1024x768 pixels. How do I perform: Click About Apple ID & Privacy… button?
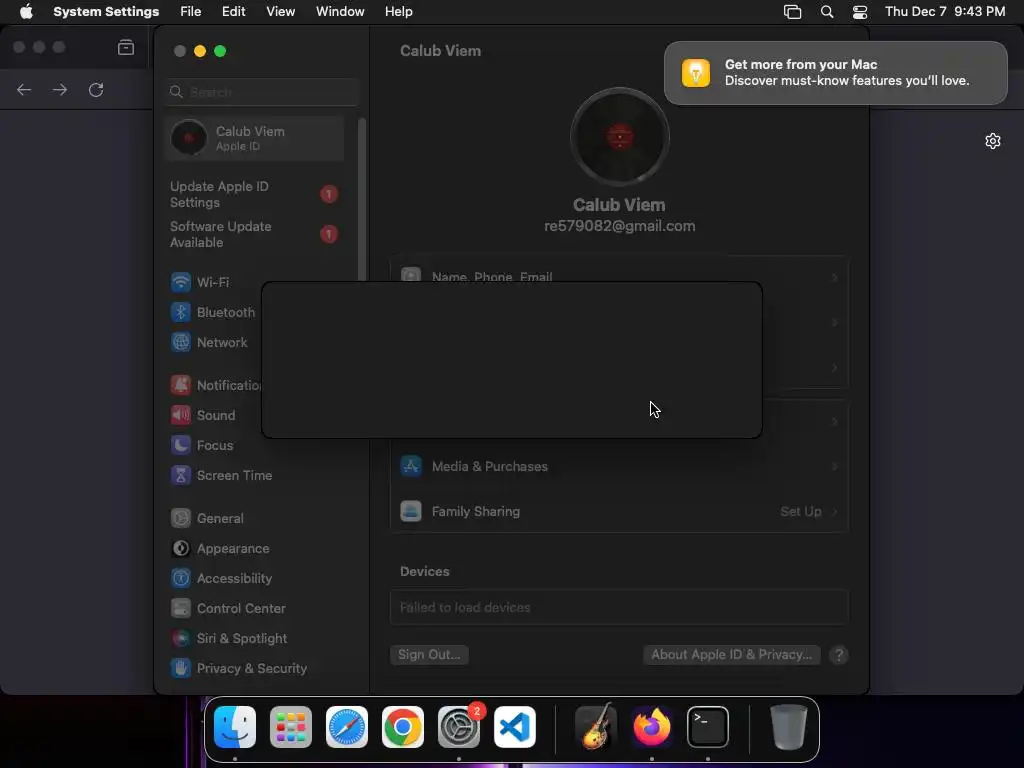click(x=731, y=654)
